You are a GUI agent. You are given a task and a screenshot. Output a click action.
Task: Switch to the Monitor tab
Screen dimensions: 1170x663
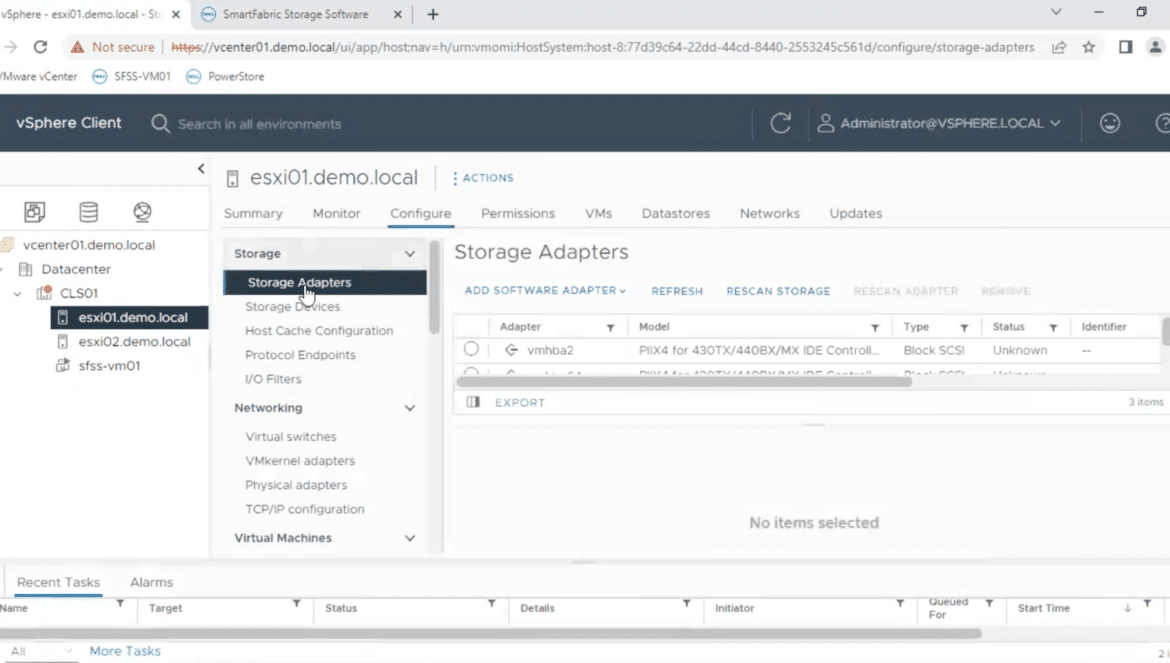[337, 213]
